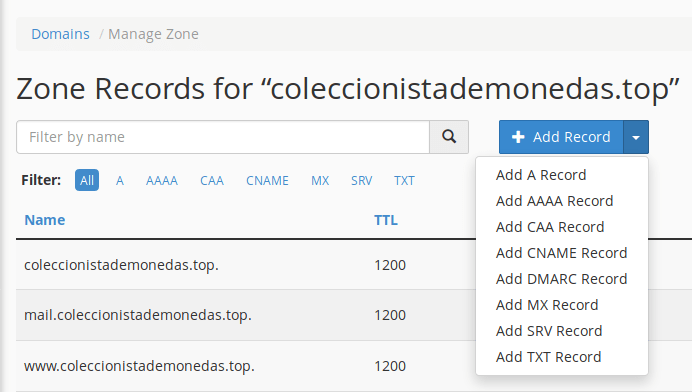Screen dimensions: 692x392
Task: Filter records by TXT type
Action: point(404,181)
